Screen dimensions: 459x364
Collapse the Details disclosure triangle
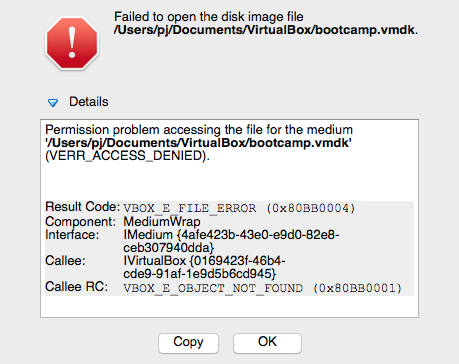click(x=53, y=103)
